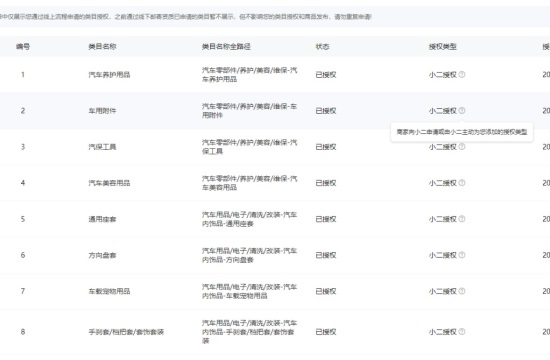Click the 已授权 status in the 车载宠物用品 row
The width and height of the screenshot is (550, 360).
[326, 292]
